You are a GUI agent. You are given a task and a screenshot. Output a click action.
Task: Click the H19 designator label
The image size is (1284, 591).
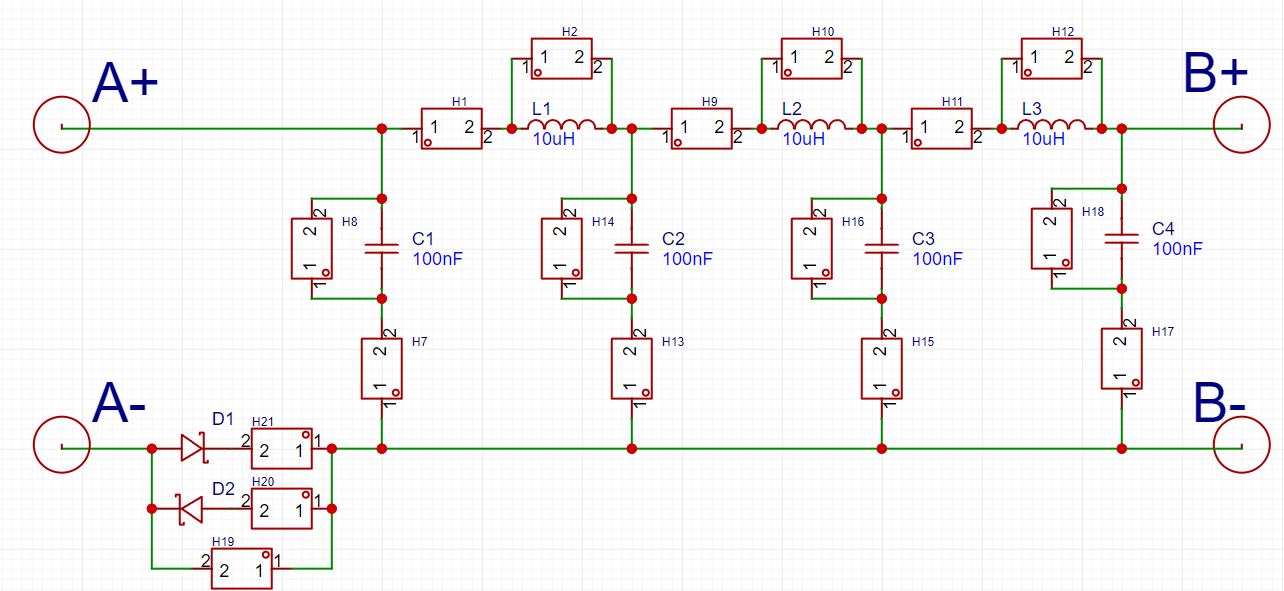click(222, 541)
